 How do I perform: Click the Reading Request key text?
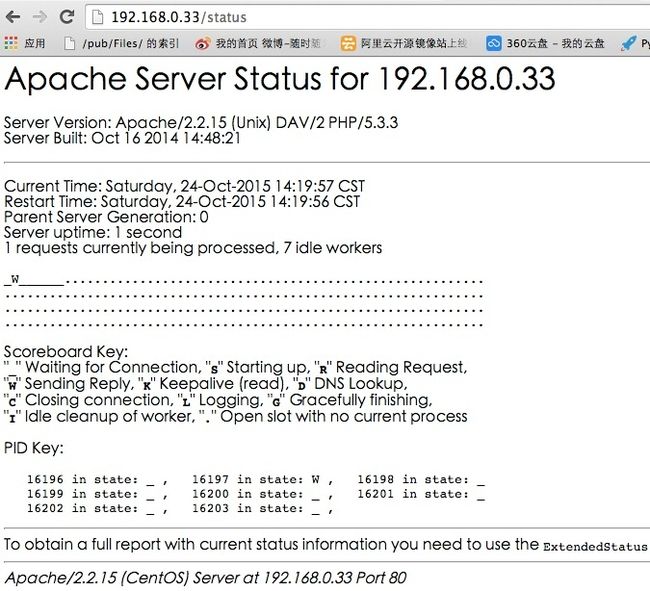pyautogui.click(x=401, y=367)
